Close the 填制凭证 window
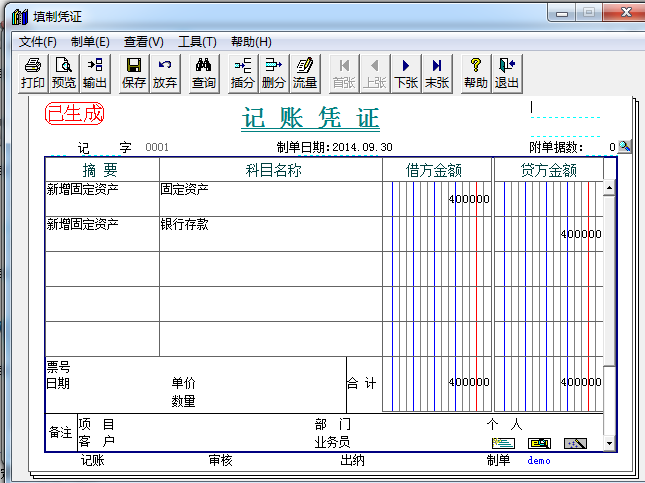This screenshot has width=645, height=483. (625, 12)
